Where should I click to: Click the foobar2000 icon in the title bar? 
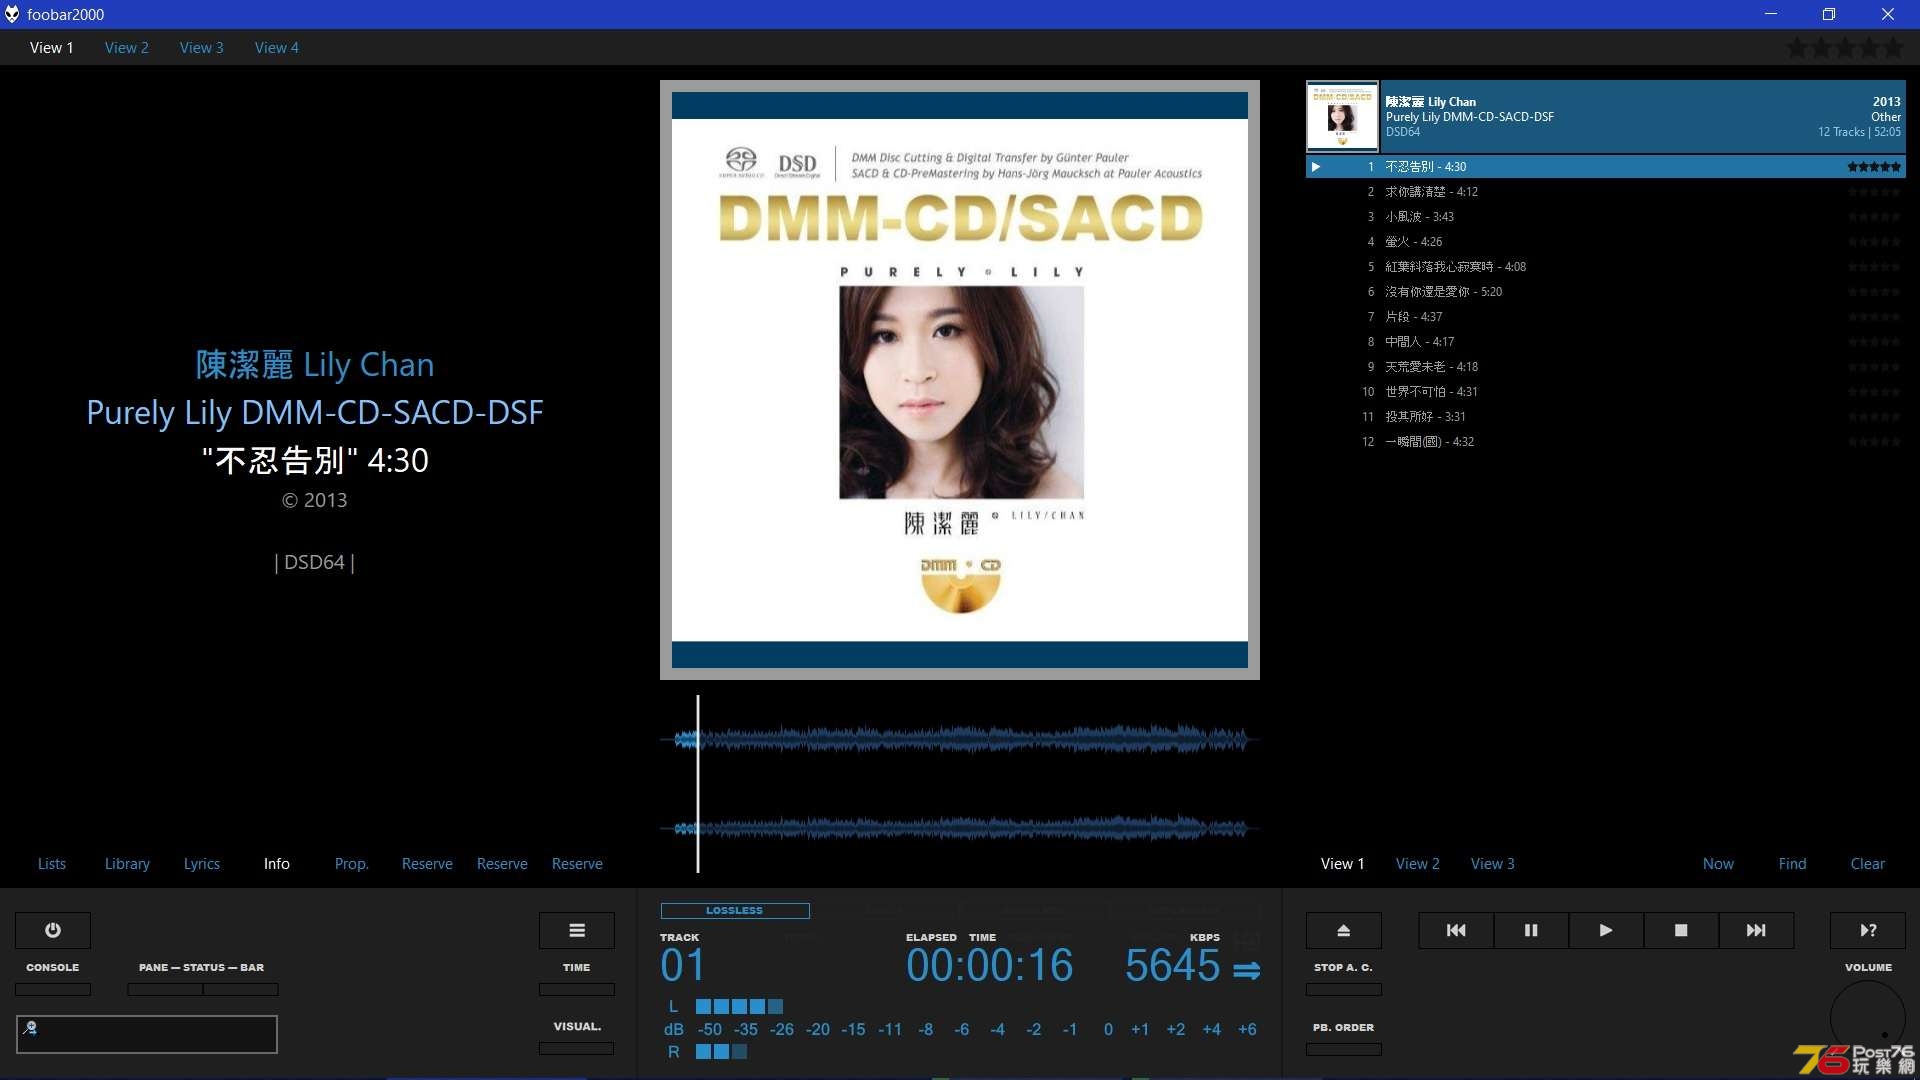point(12,14)
